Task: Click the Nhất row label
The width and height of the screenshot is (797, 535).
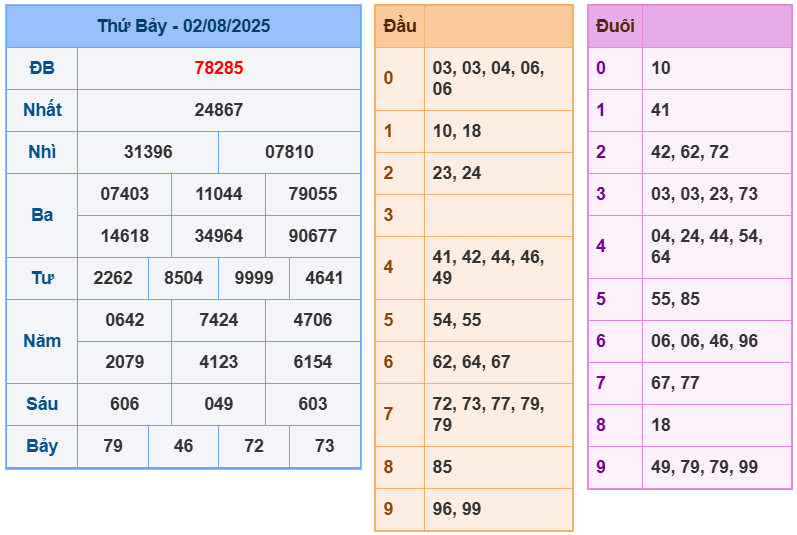Action: pyautogui.click(x=42, y=110)
